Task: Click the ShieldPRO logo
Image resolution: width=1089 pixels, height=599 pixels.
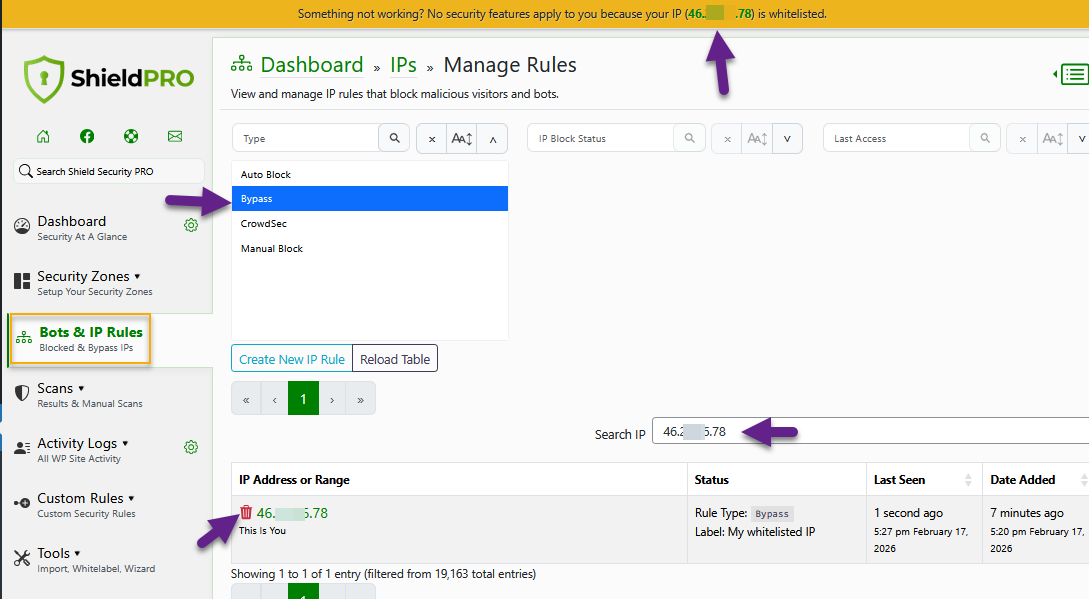Action: pyautogui.click(x=109, y=79)
